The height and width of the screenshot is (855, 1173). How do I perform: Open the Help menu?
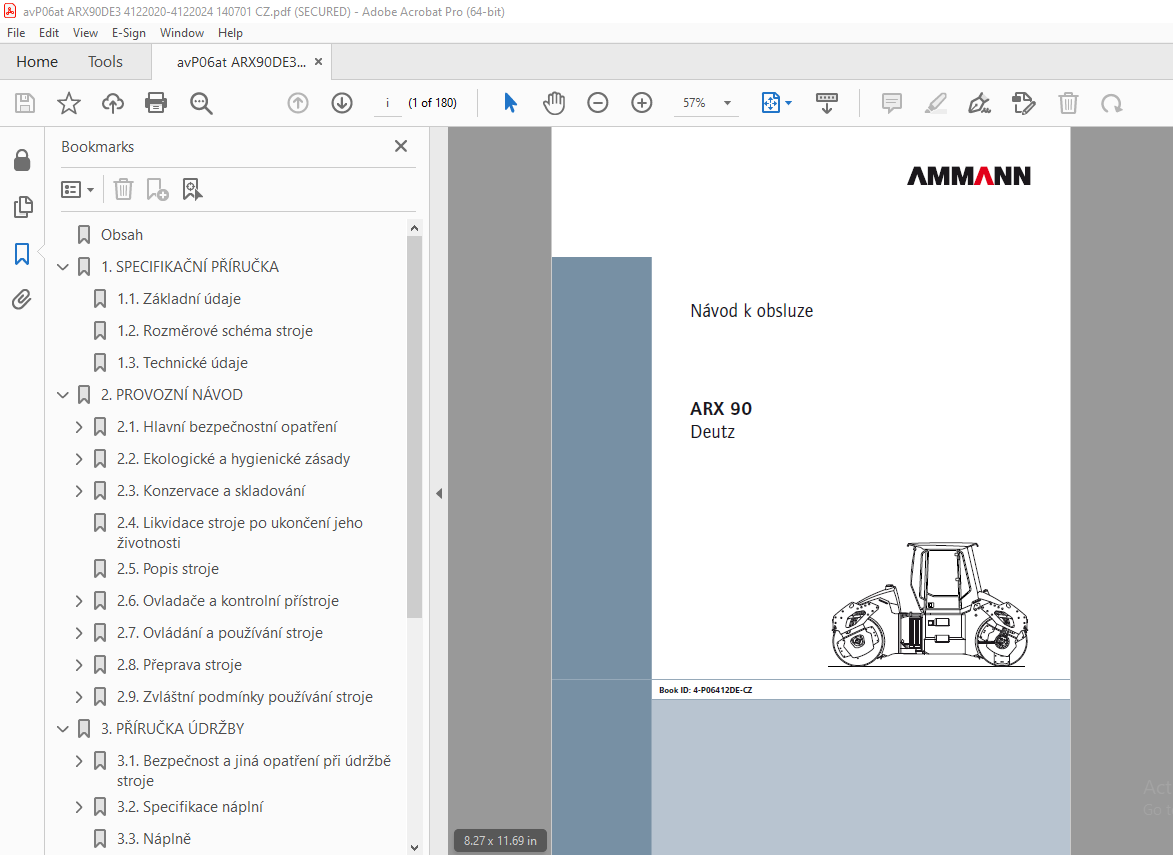[x=230, y=33]
